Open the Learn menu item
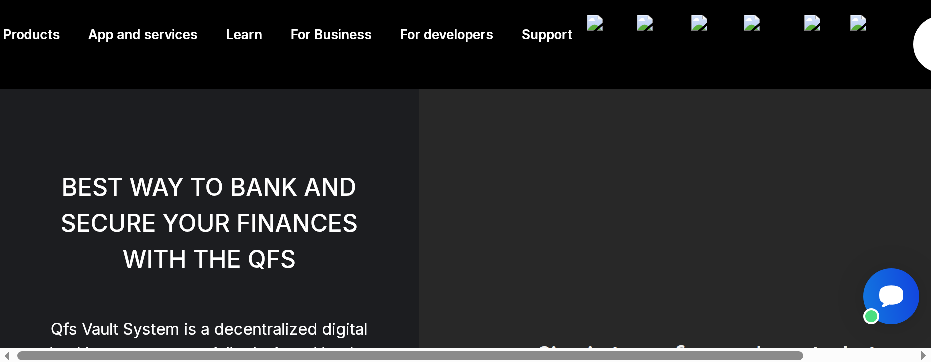This screenshot has width=931, height=362. point(244,34)
